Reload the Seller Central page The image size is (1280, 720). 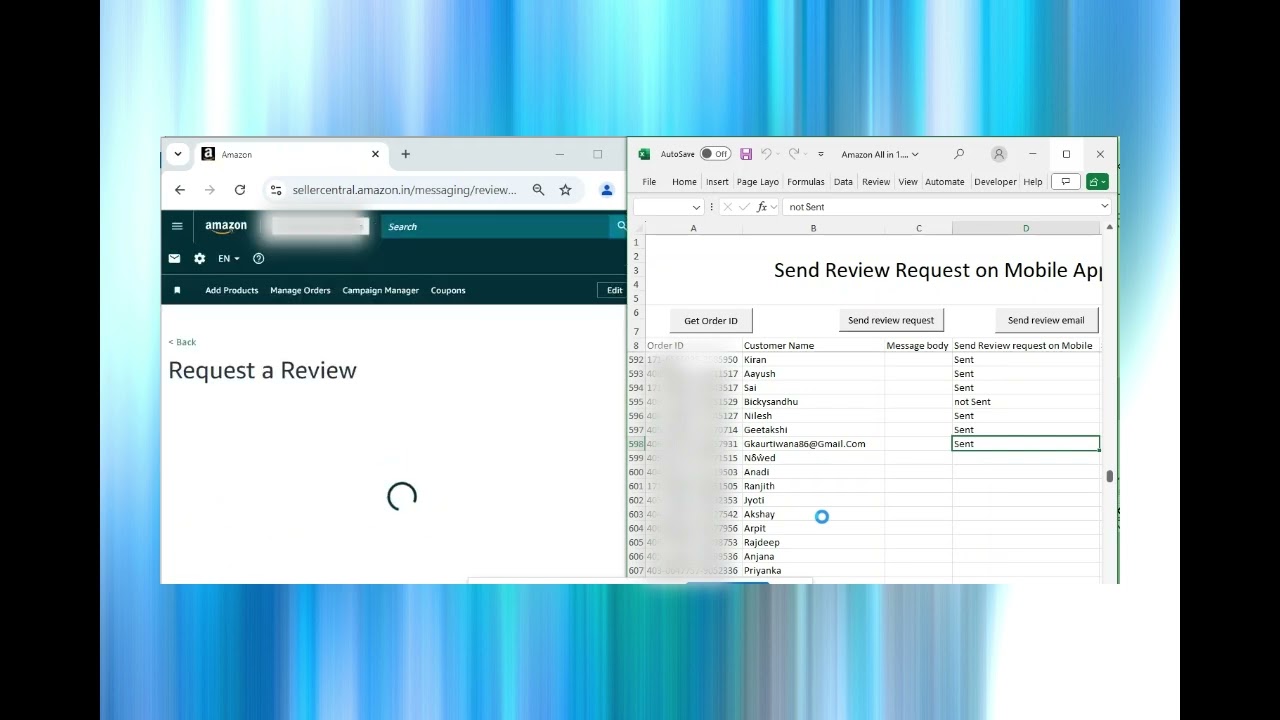(240, 190)
